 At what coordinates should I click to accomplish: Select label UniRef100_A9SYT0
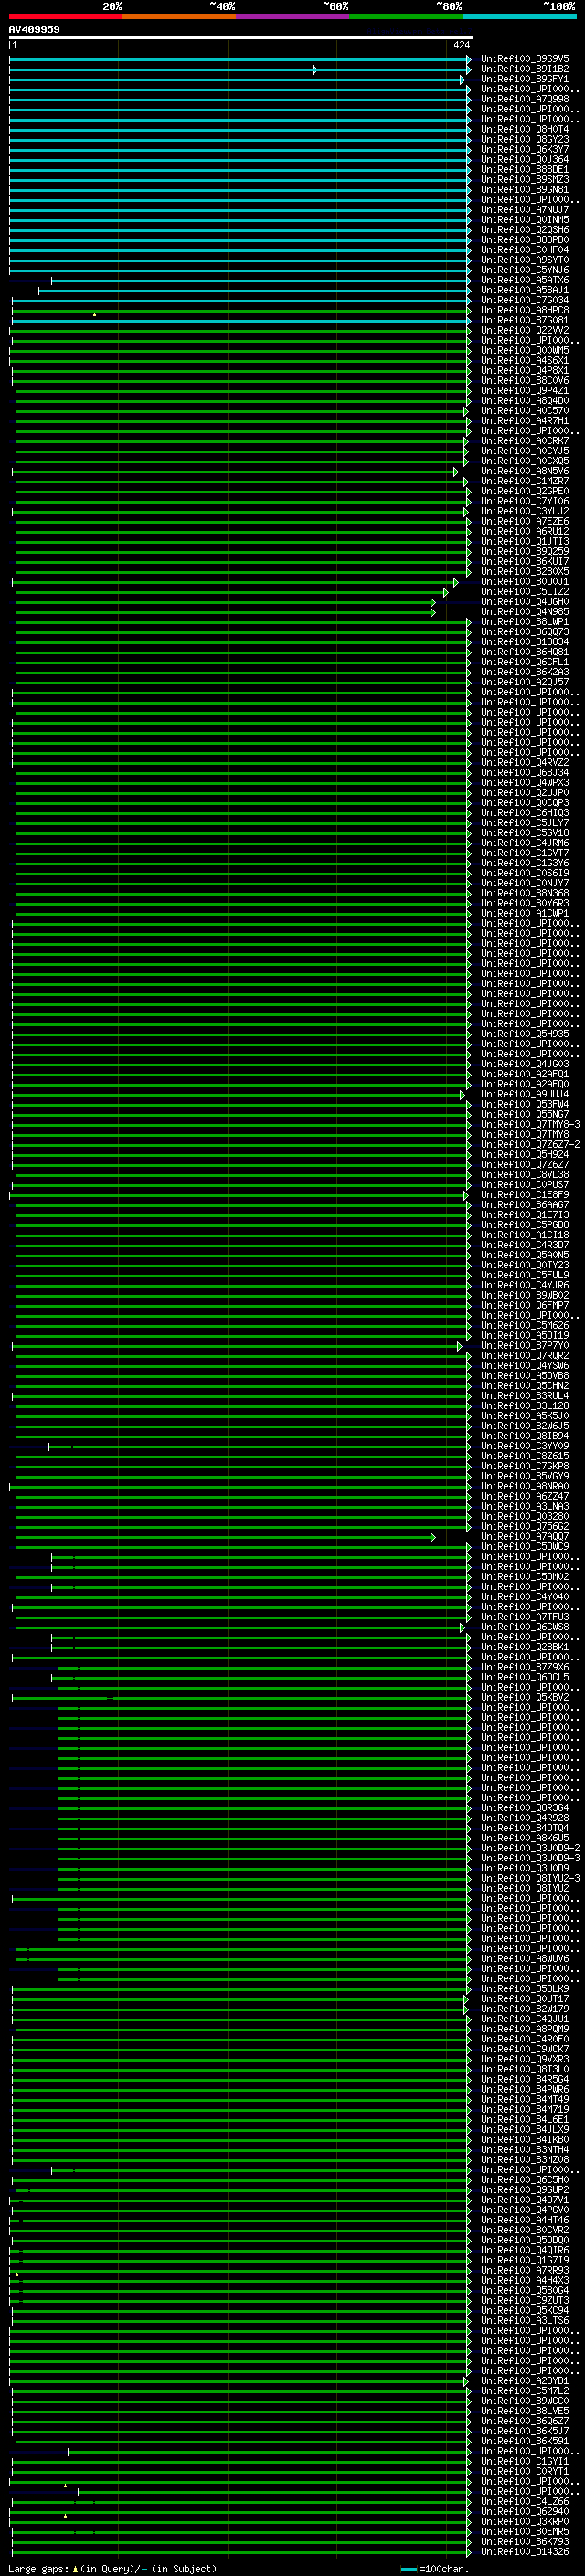pyautogui.click(x=525, y=260)
